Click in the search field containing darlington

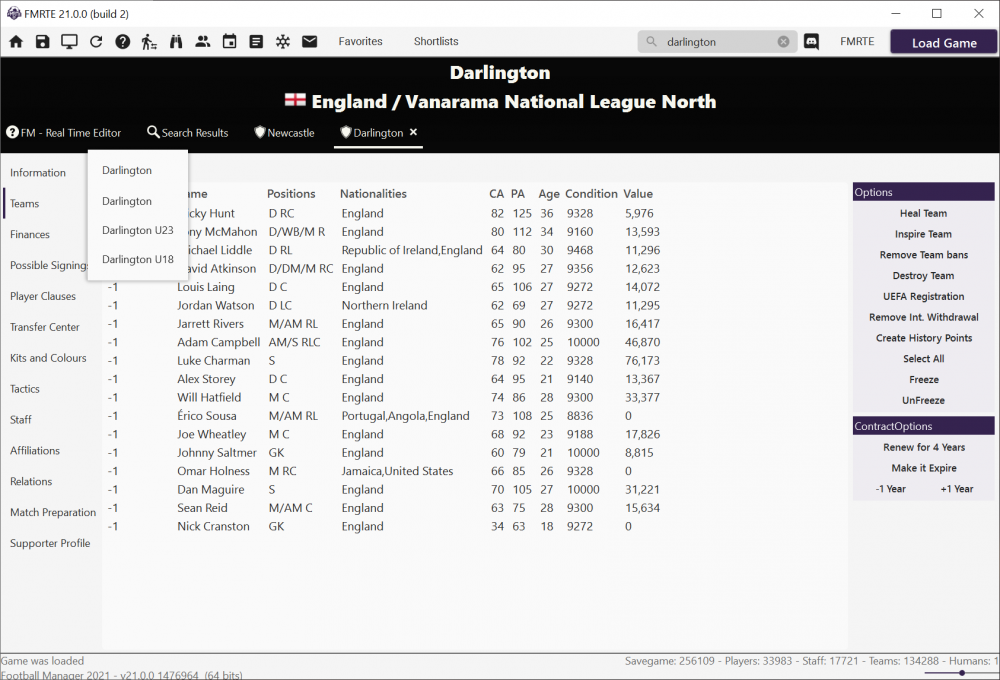(717, 42)
